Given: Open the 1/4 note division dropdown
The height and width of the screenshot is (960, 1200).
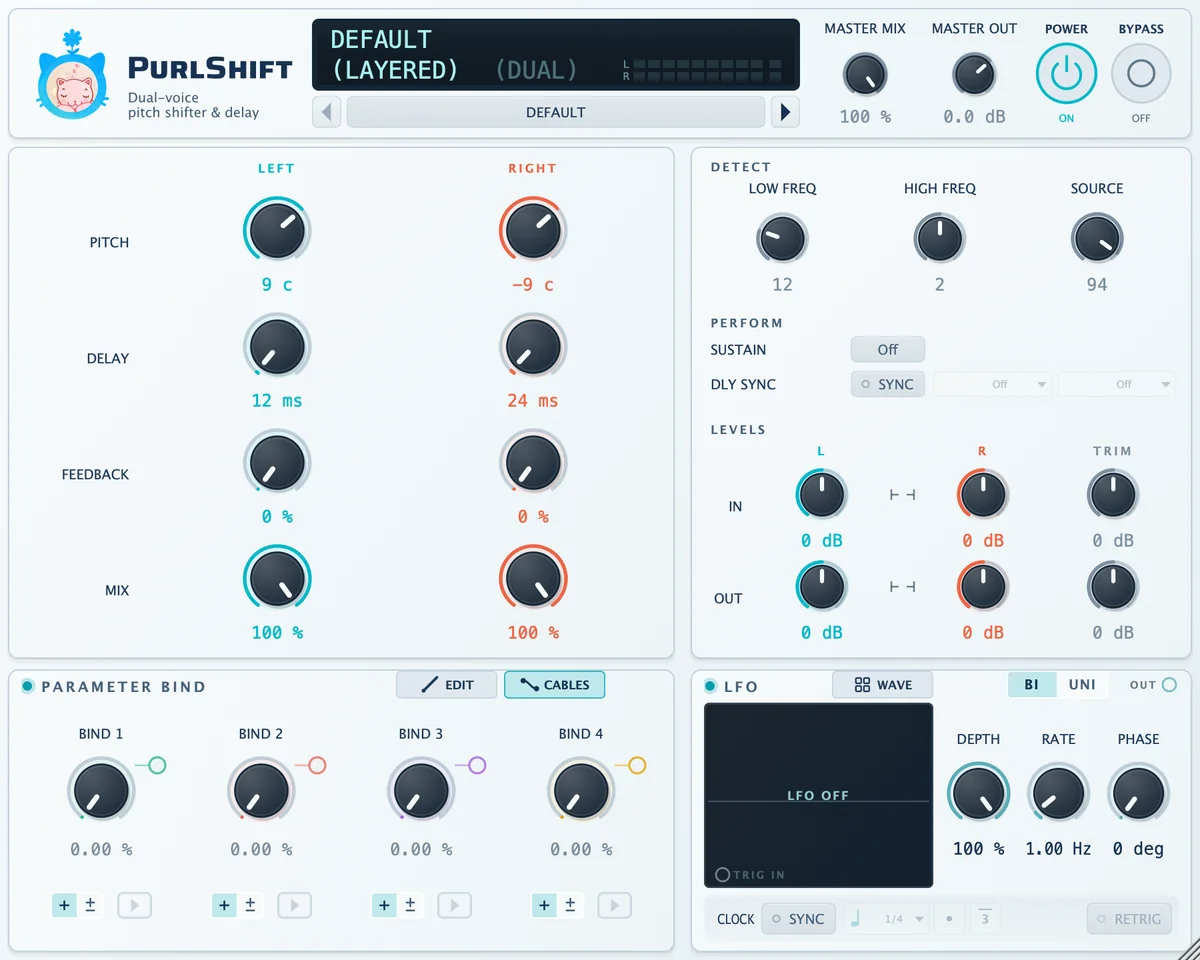Looking at the screenshot, I should pyautogui.click(x=887, y=919).
